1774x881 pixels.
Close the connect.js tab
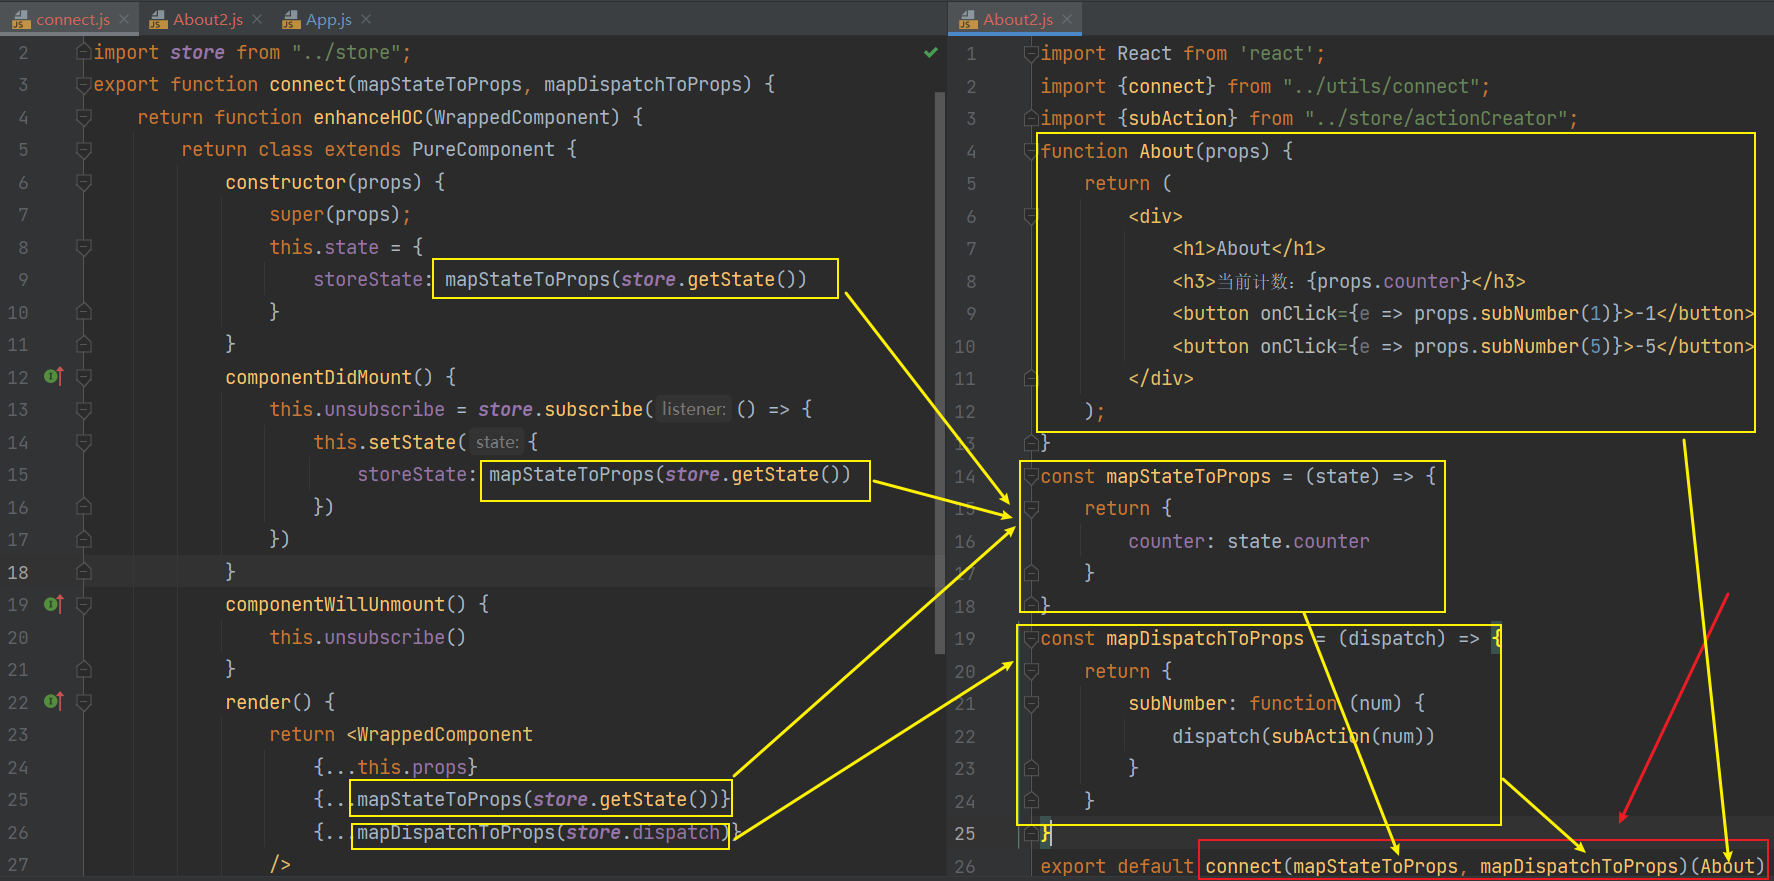tap(124, 19)
